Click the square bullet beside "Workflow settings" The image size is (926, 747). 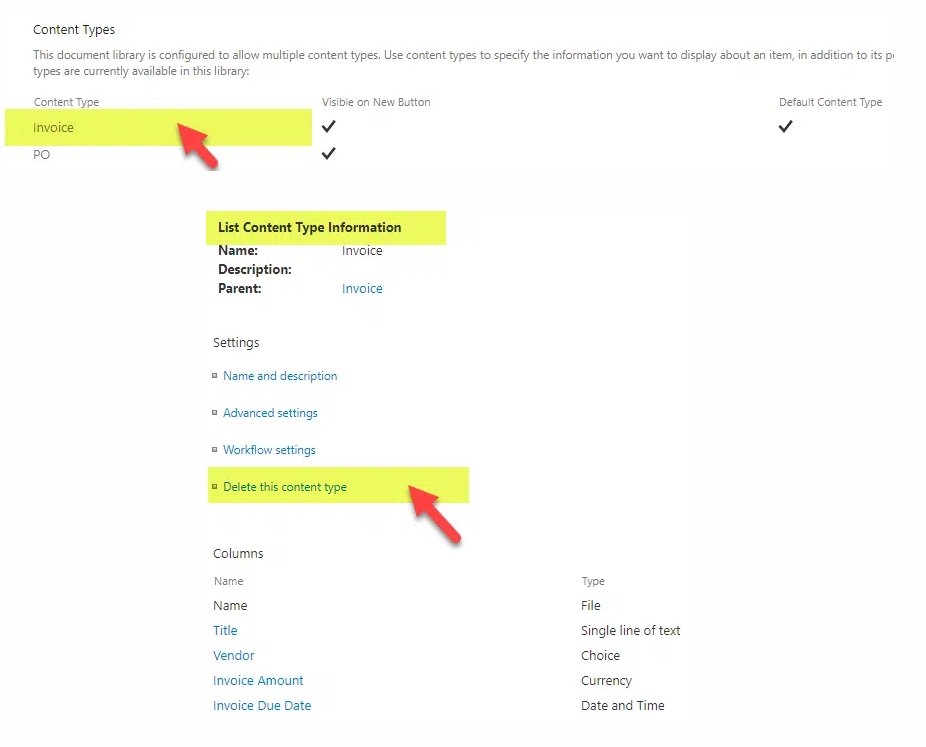click(x=215, y=449)
